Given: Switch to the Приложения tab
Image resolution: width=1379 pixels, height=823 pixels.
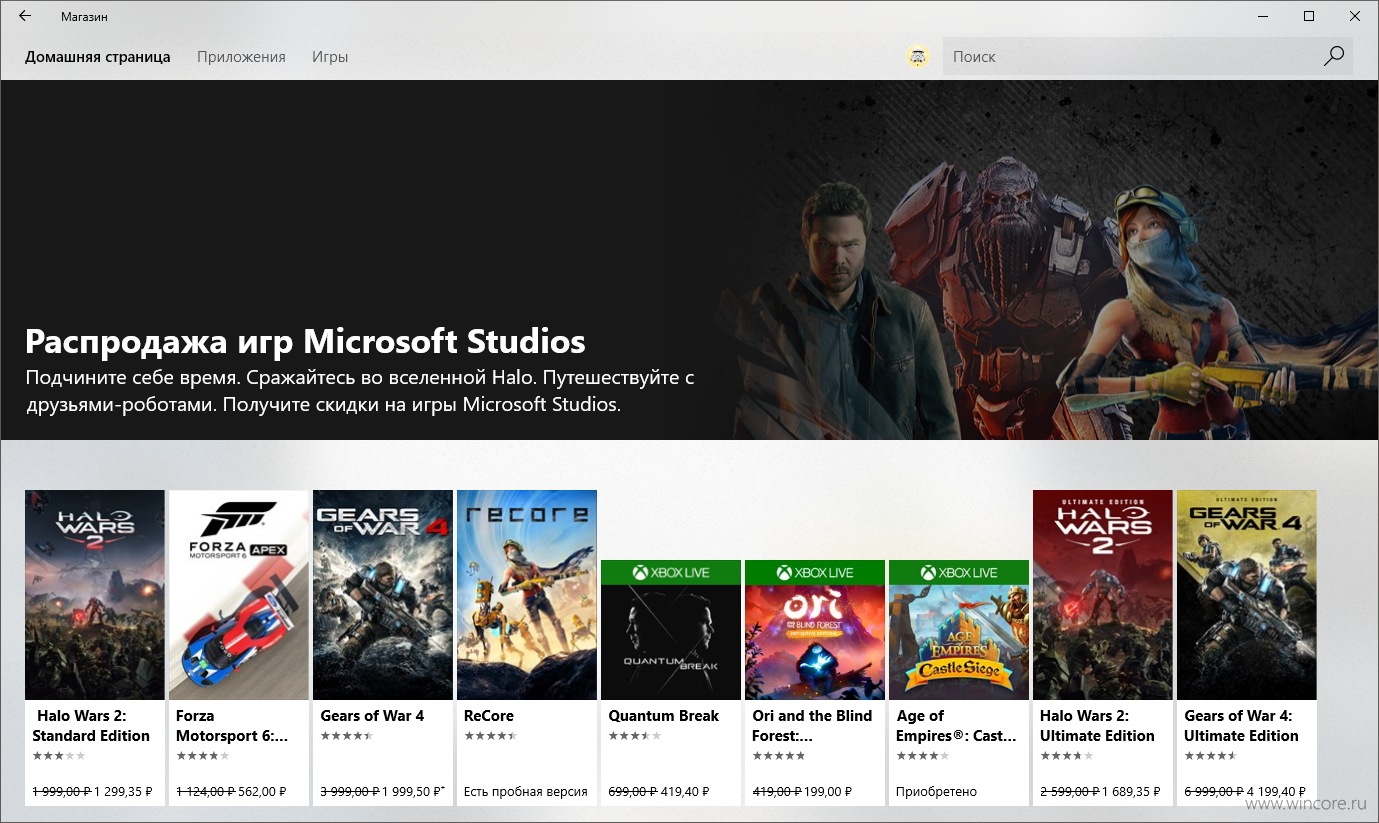Looking at the screenshot, I should (241, 57).
